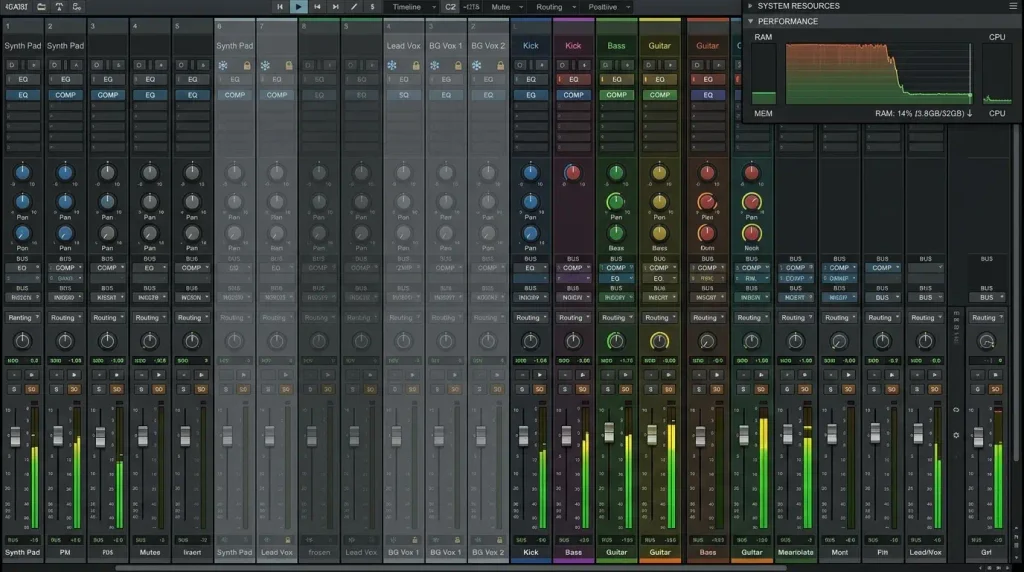The width and height of the screenshot is (1024, 572).
Task: Toggle the green COMP insert on the Bass channel
Action: 616,95
